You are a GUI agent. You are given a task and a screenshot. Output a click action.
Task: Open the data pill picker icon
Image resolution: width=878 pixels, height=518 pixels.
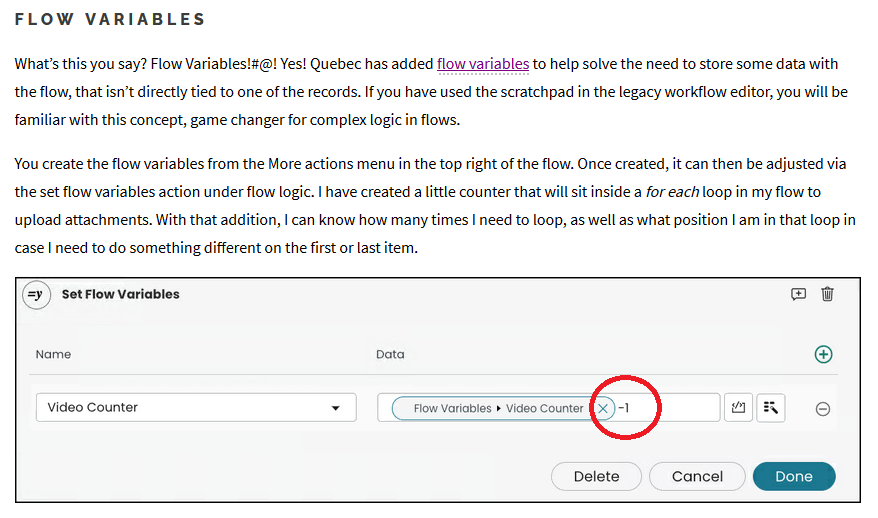pos(770,407)
